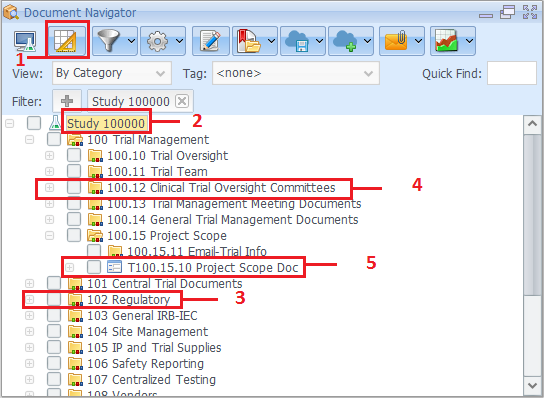The image size is (544, 398).
Task: Click the vertical scrollbar thumb
Action: click(533, 215)
